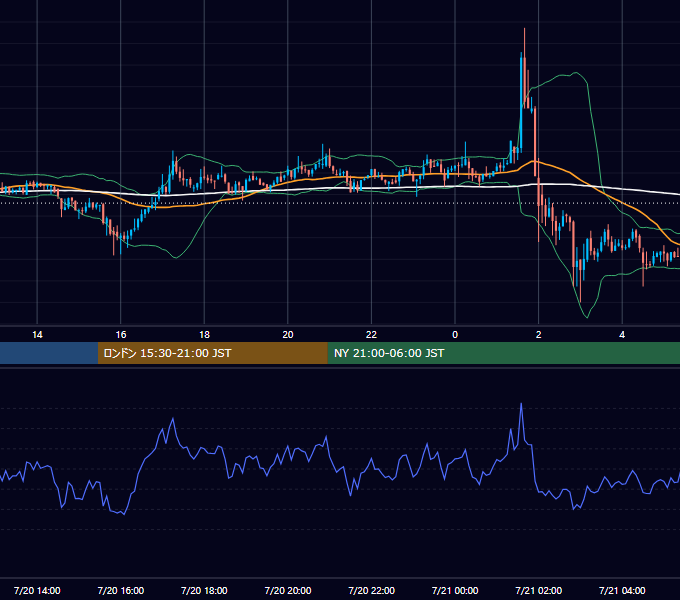680x600 pixels.
Task: Click the 7/21 00:00 date label
Action: coord(455,590)
